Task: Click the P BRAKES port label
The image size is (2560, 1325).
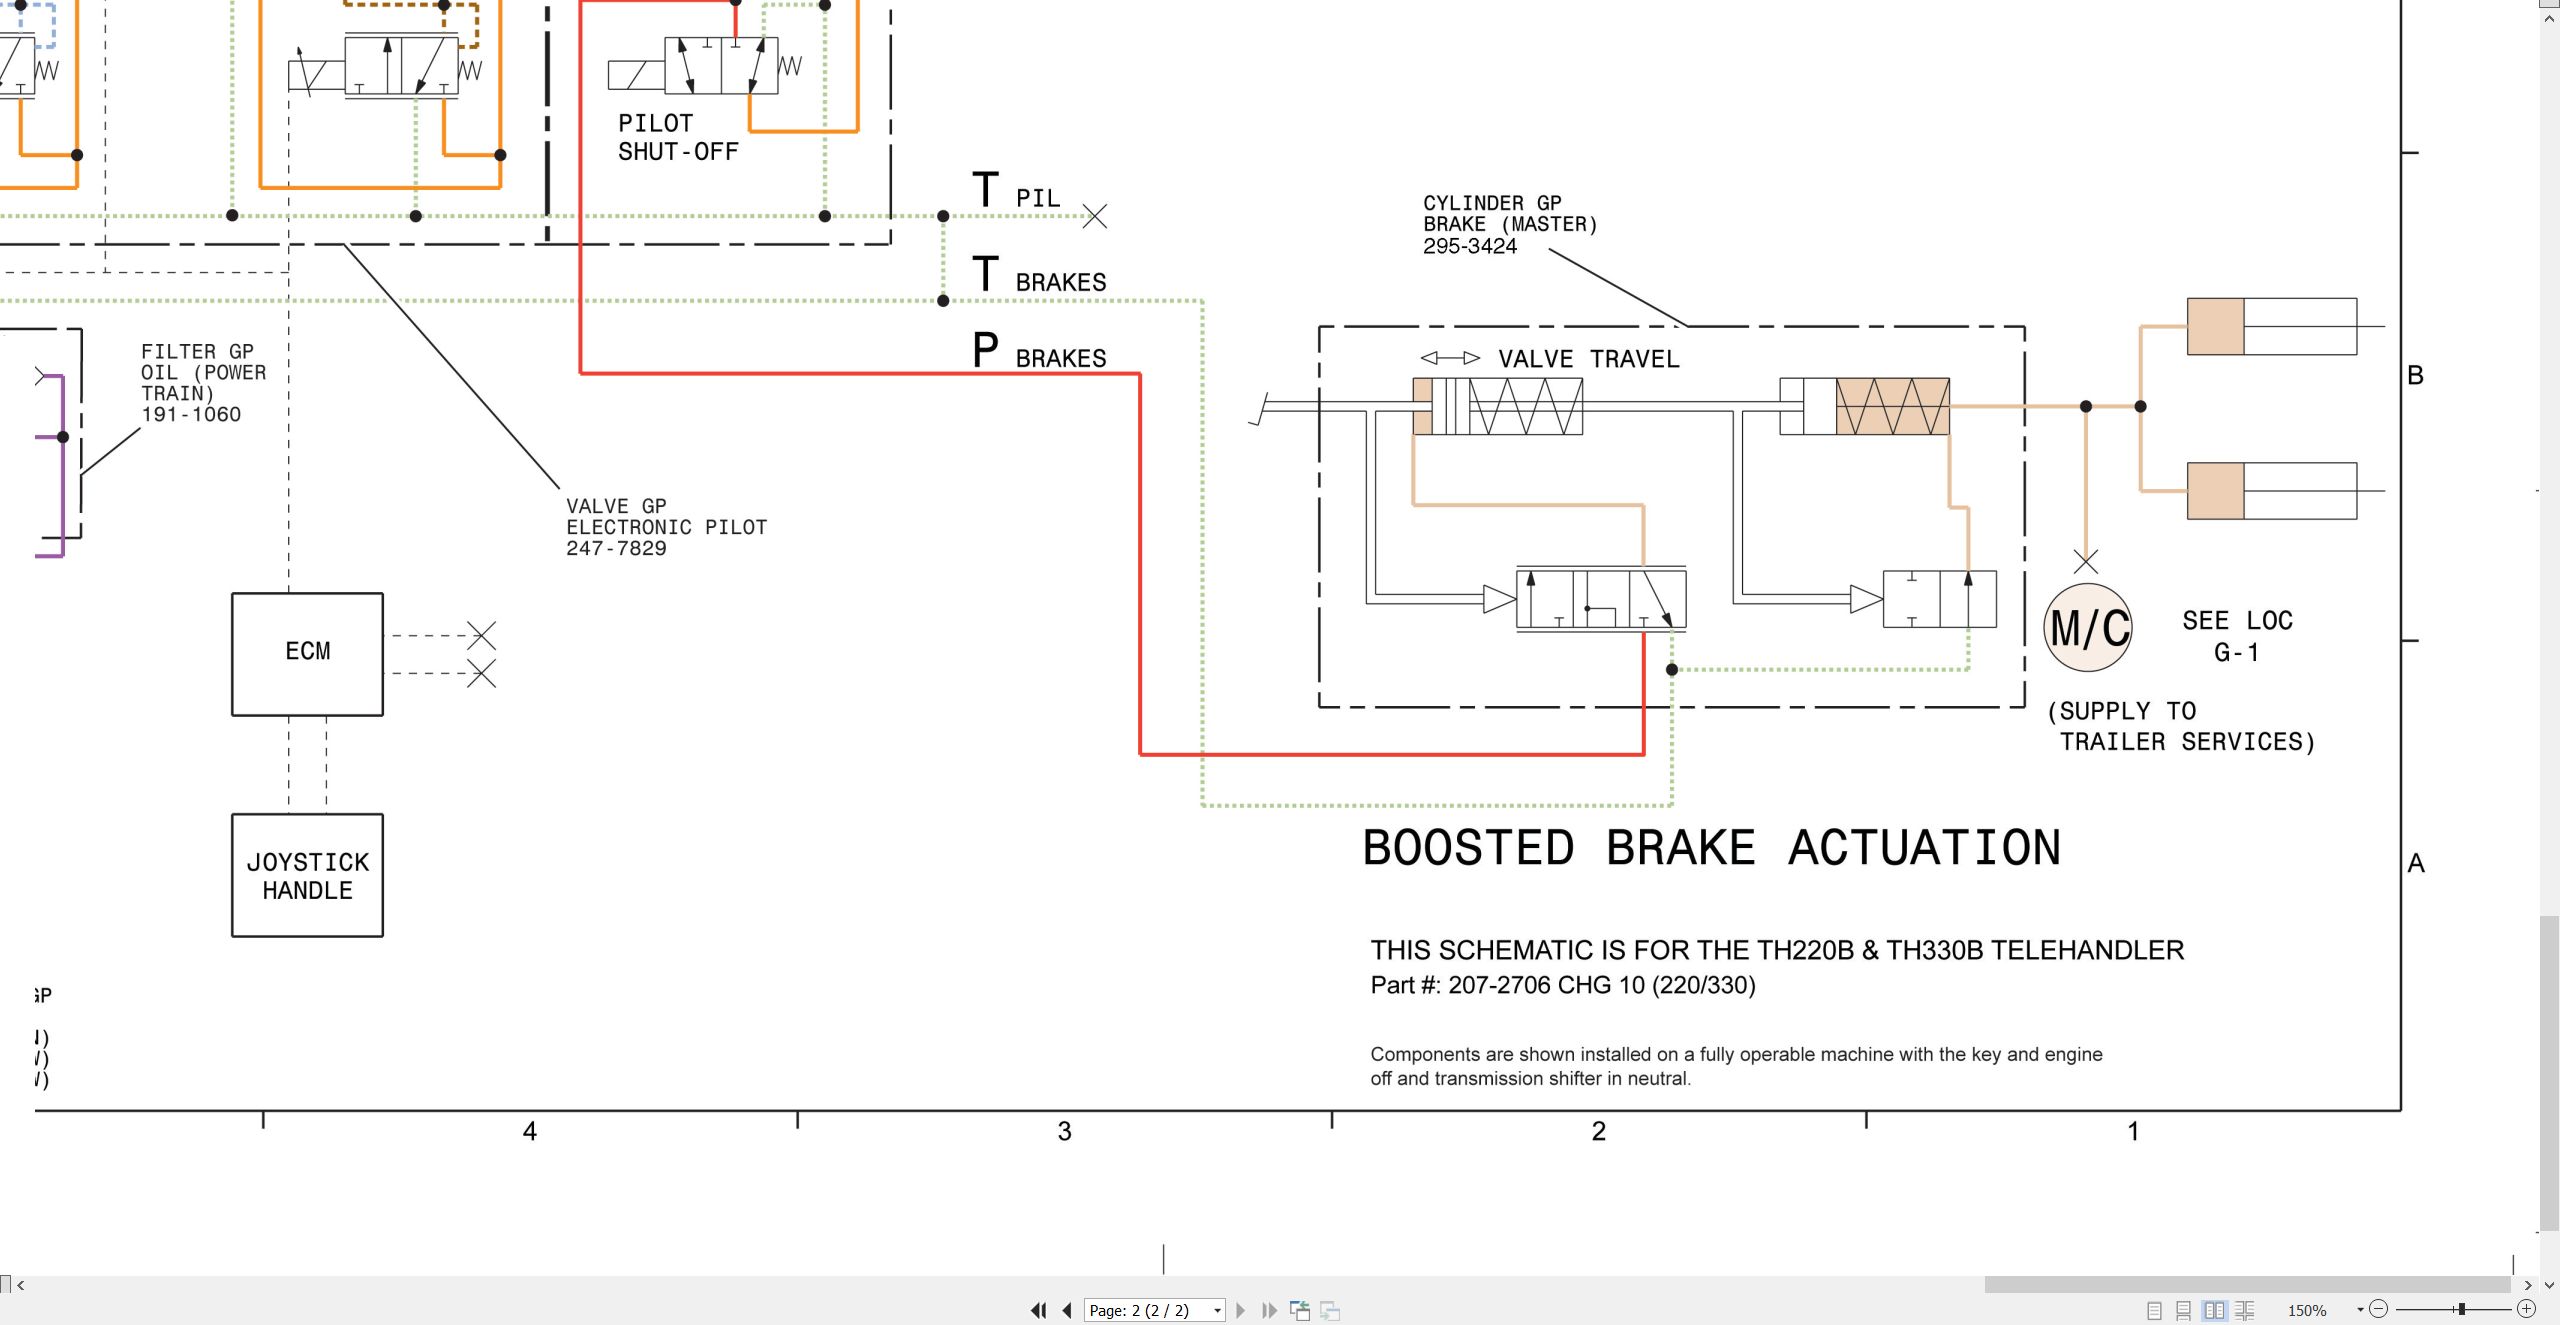Action: coord(1039,351)
